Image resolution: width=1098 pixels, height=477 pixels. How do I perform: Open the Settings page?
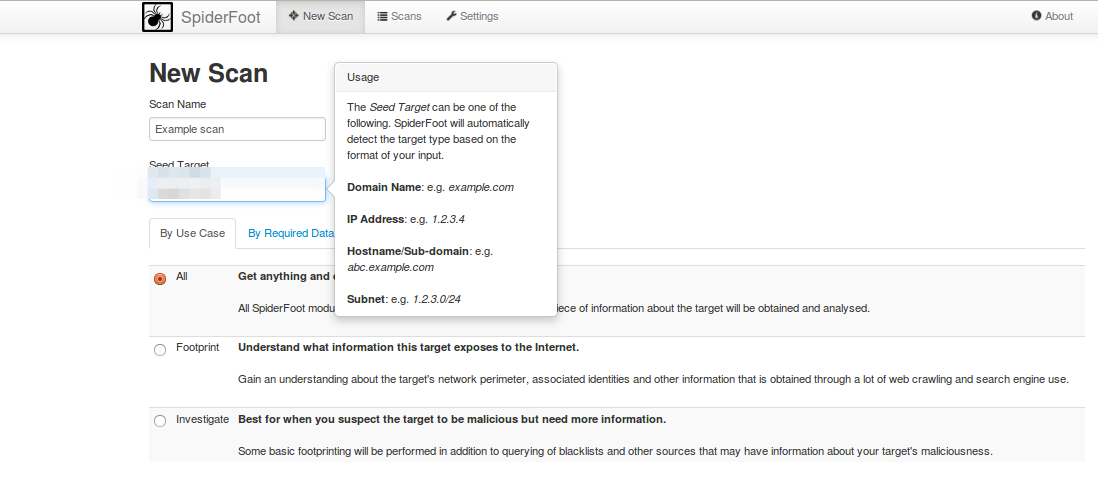pos(472,16)
